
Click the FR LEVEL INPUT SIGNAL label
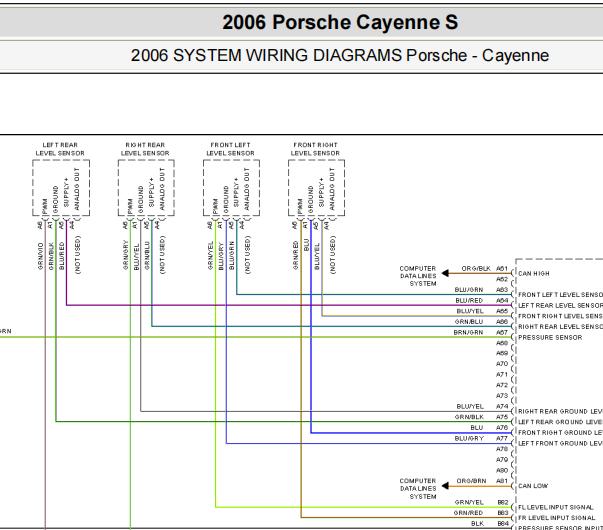pyautogui.click(x=556, y=518)
